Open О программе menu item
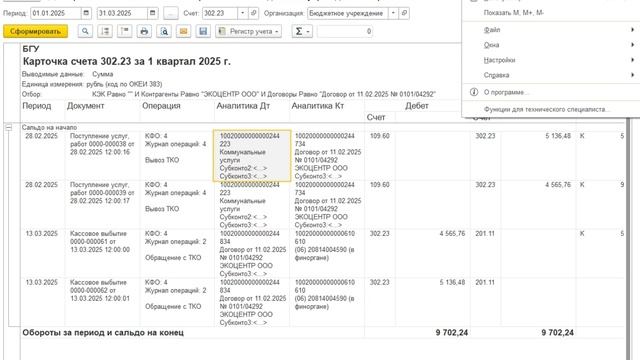Screen dimensions: 640x360 551,92
